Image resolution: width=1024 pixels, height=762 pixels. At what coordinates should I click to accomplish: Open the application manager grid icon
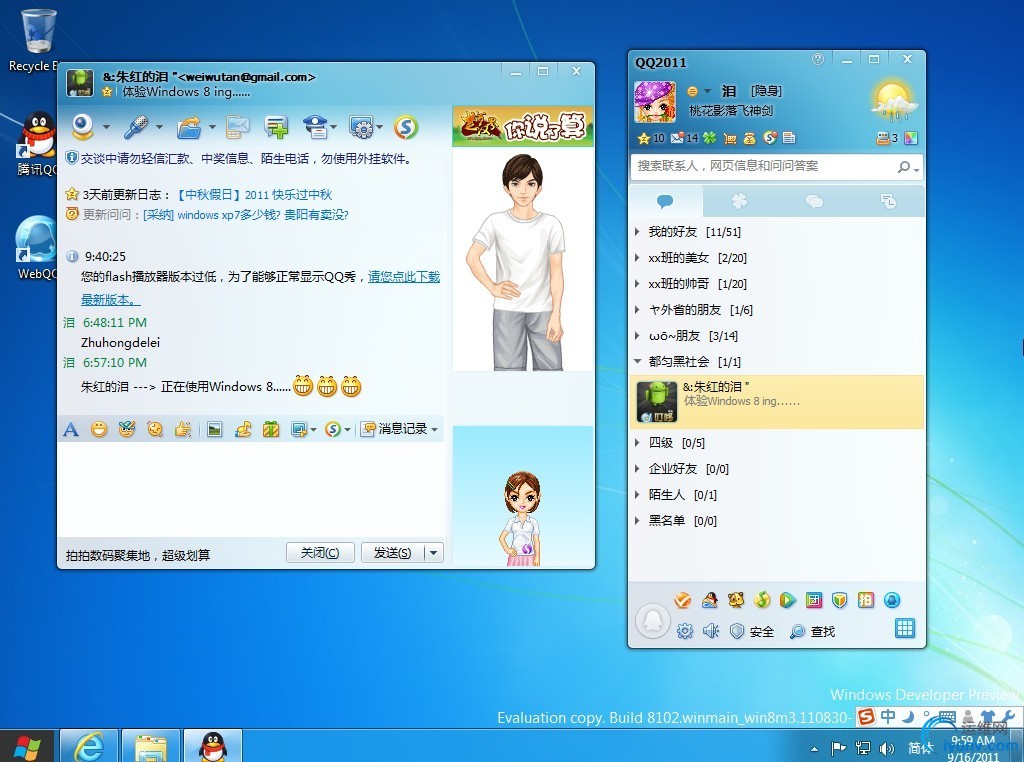(x=904, y=629)
